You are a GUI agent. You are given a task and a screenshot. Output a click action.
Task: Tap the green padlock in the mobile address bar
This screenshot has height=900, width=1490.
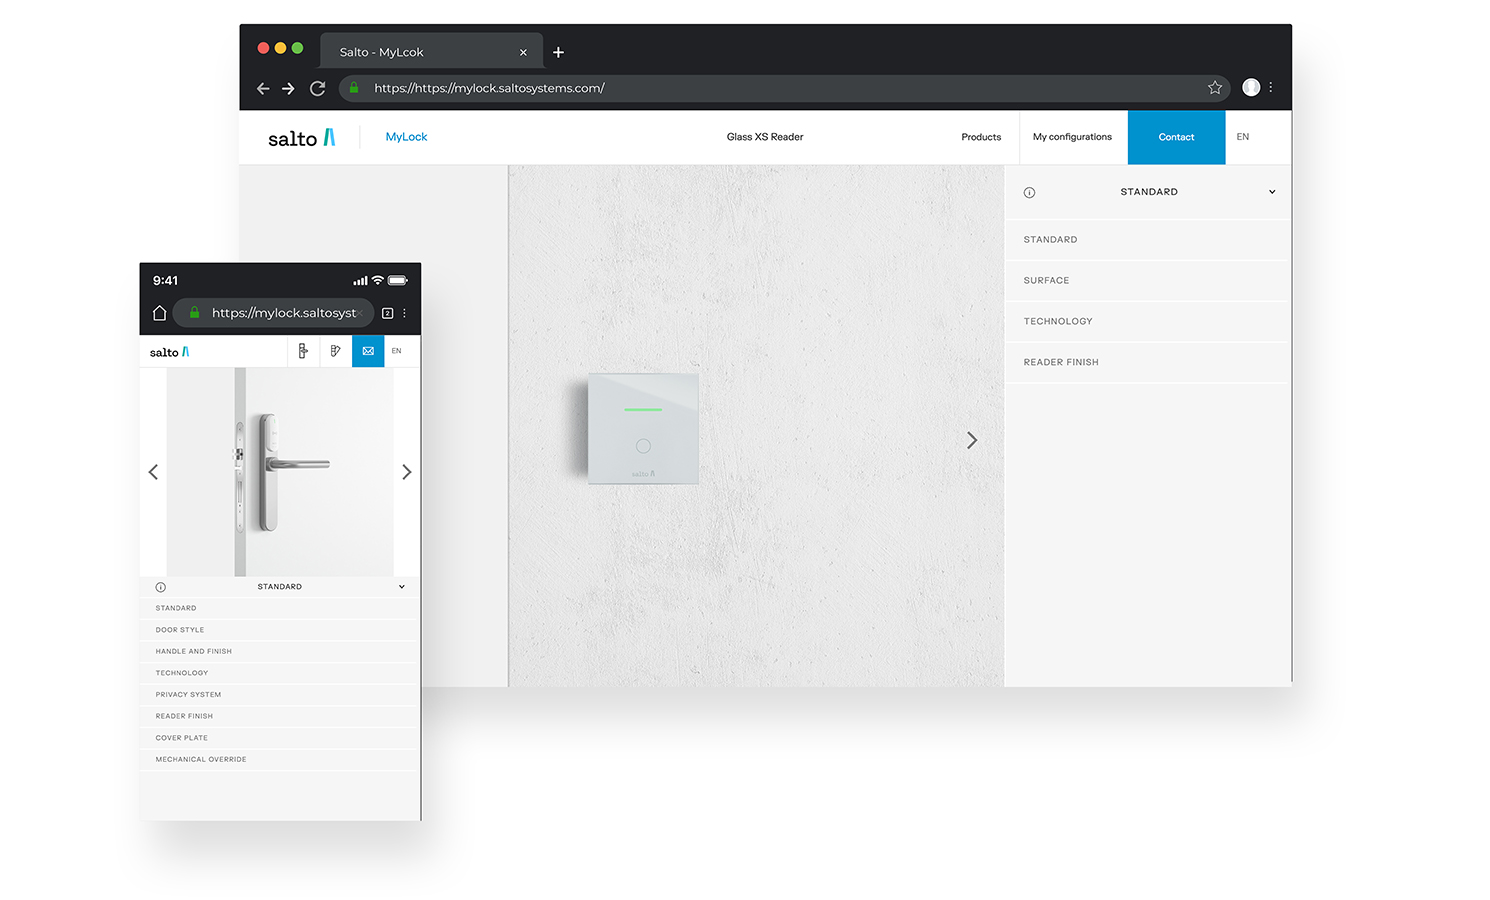pyautogui.click(x=195, y=312)
